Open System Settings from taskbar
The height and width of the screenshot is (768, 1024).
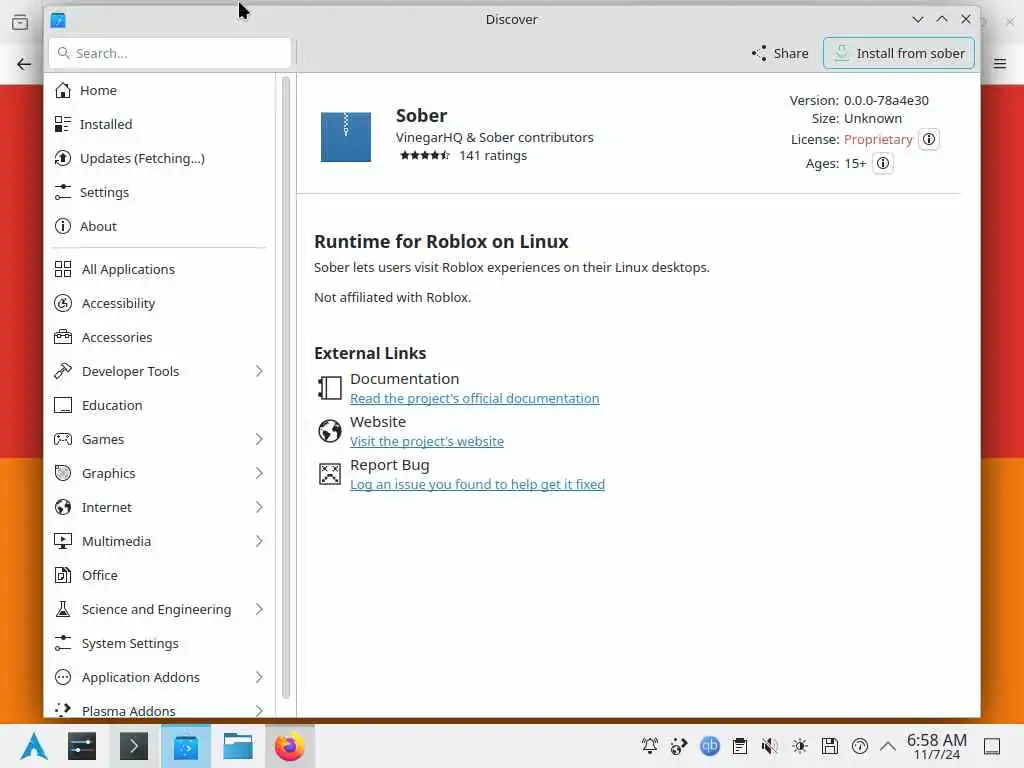tap(82, 746)
